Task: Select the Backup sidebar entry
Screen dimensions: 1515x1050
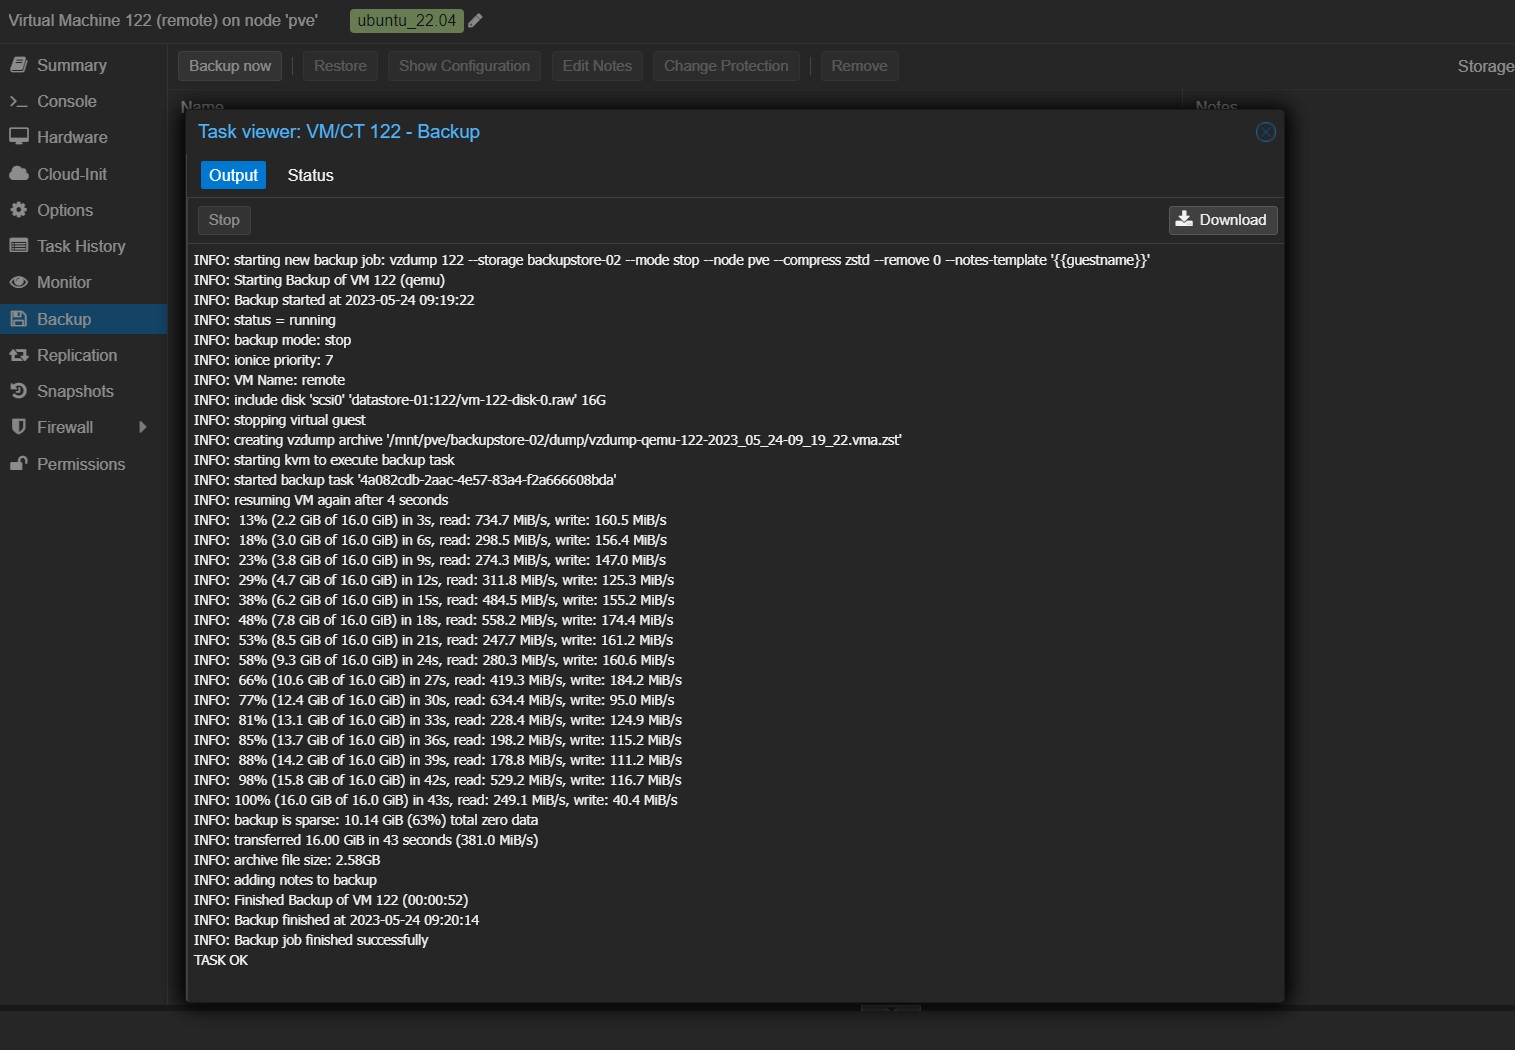Action: click(64, 319)
